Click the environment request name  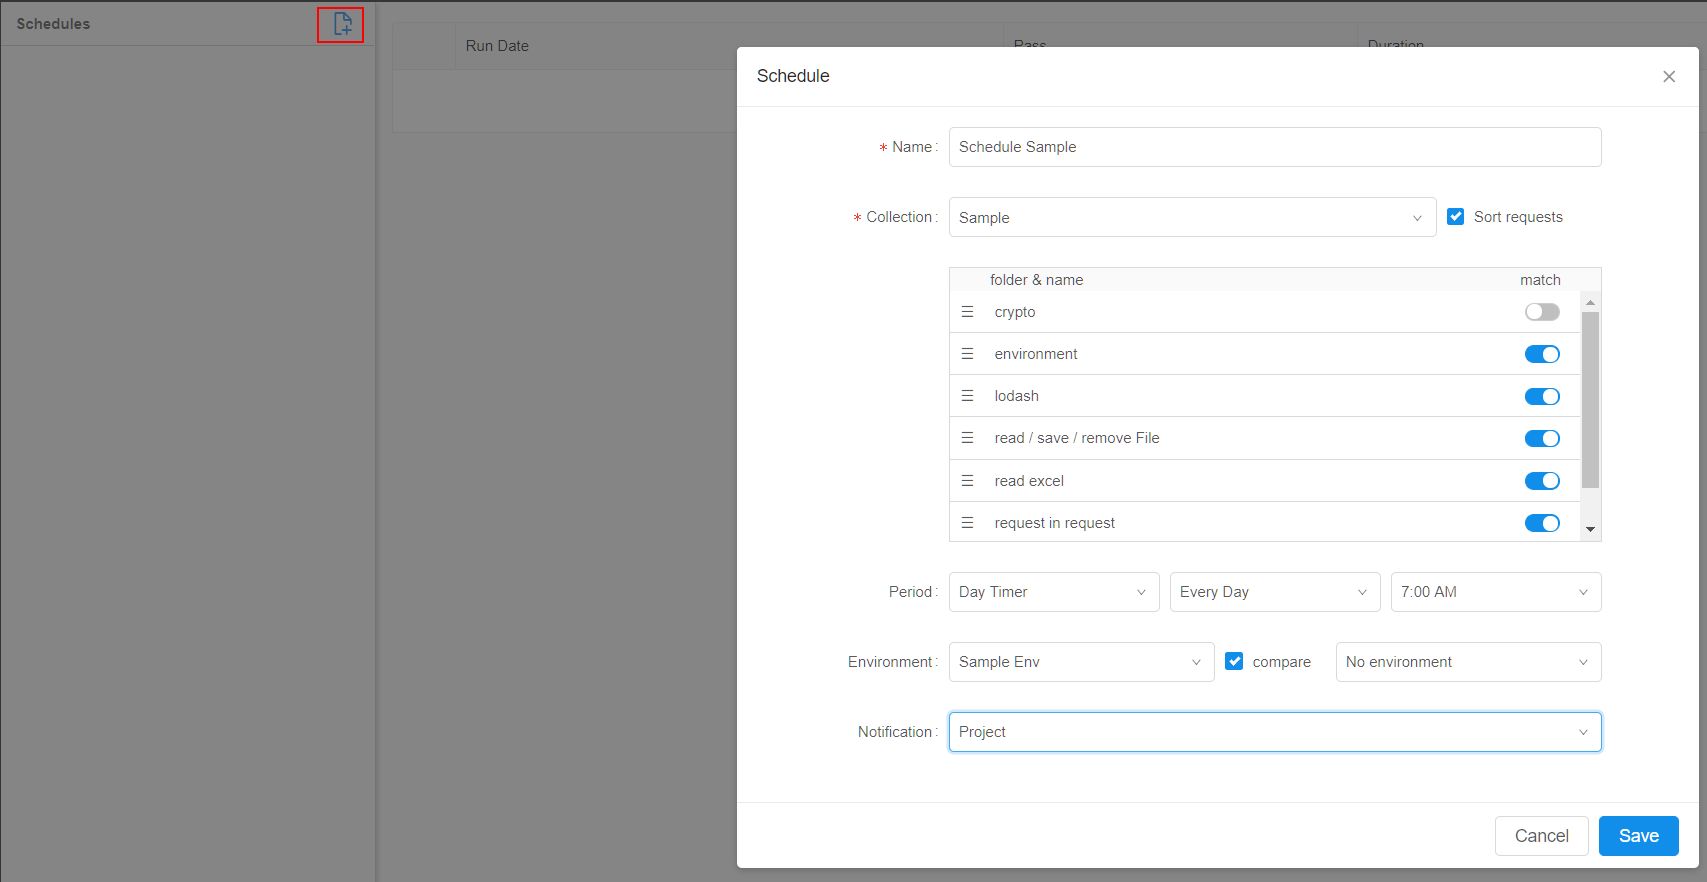pyautogui.click(x=1036, y=354)
